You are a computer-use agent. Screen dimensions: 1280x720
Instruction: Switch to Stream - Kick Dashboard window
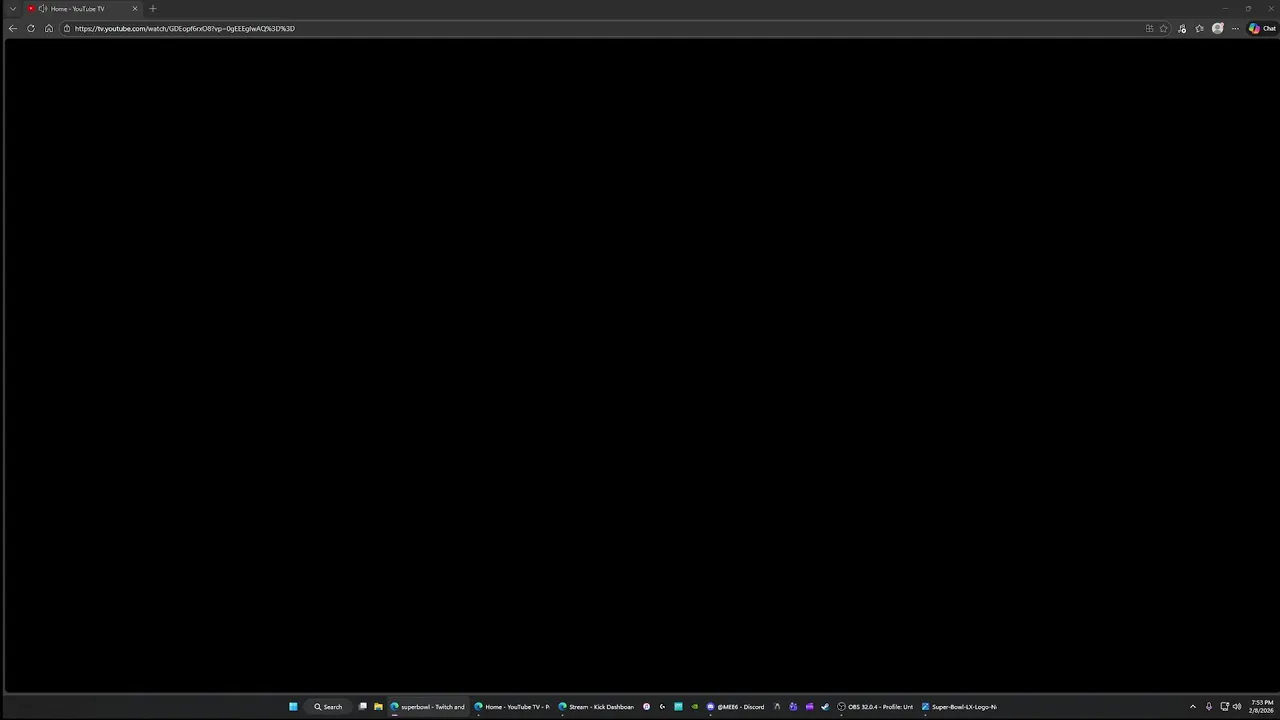pos(597,707)
